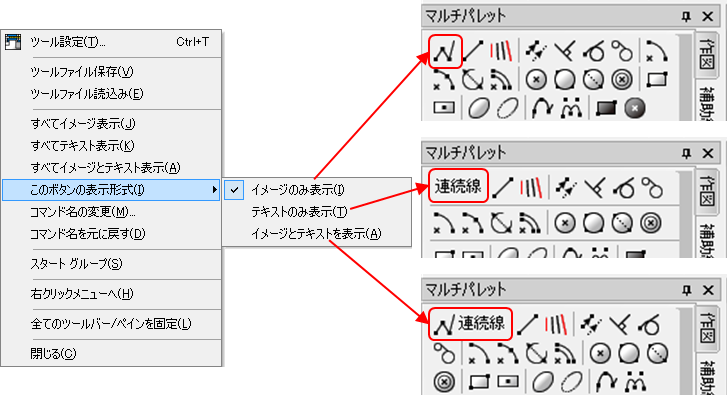Screen dimensions: 727x395
Task: Select the spline with points tool in the bottom palette
Action: (x=635, y=382)
